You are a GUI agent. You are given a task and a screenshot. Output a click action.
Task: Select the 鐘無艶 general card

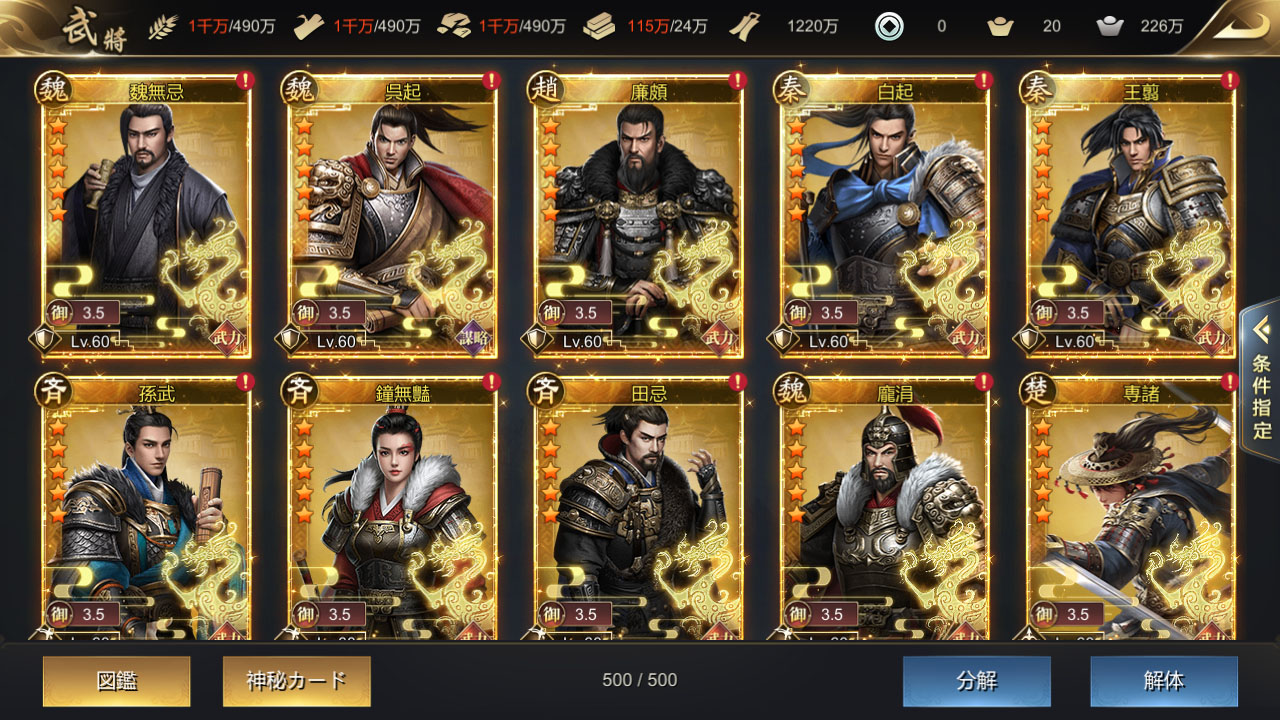(392, 510)
